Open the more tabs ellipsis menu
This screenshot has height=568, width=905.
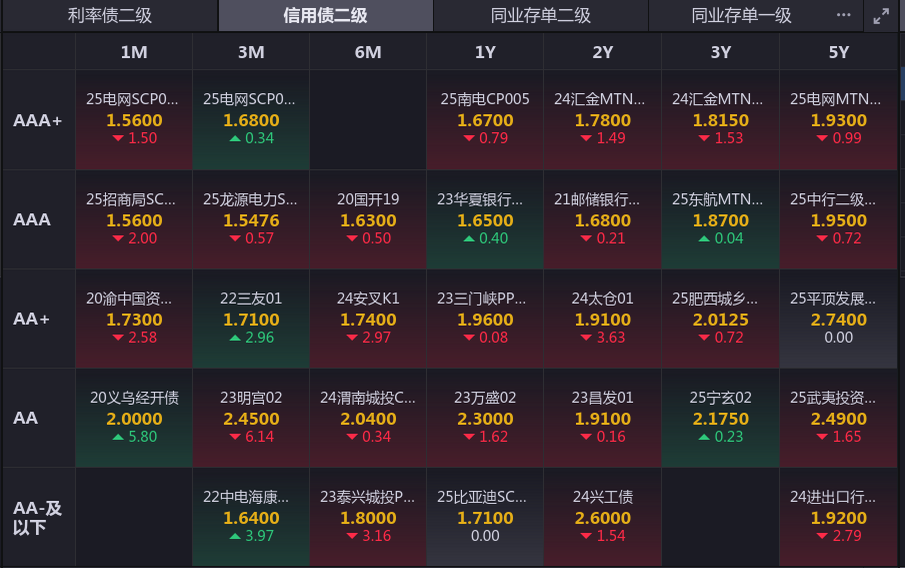843,16
